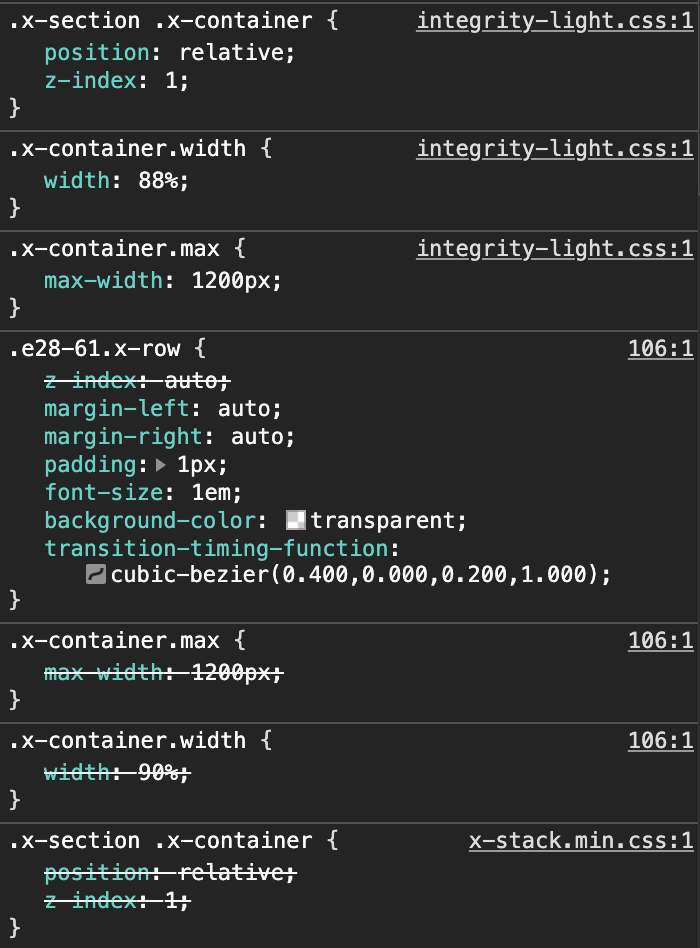Screen dimensions: 700x948
Task: Click the margin-right auto value
Action: (256, 436)
